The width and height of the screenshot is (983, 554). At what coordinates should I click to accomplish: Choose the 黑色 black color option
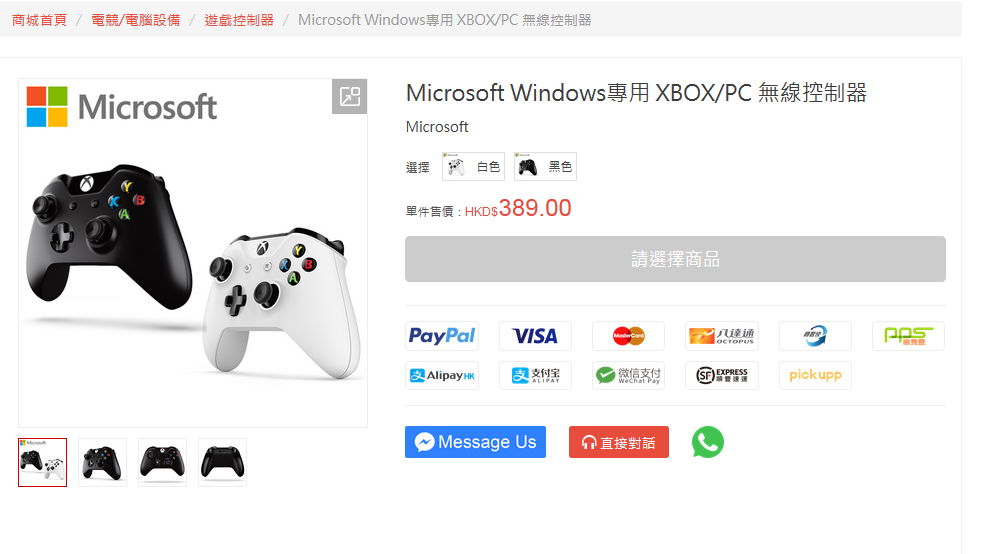click(545, 167)
